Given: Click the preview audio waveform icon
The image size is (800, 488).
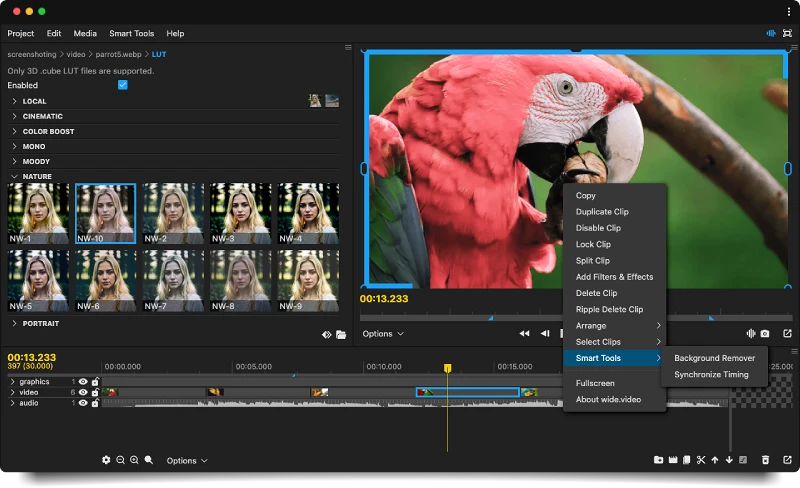Looking at the screenshot, I should pos(751,333).
